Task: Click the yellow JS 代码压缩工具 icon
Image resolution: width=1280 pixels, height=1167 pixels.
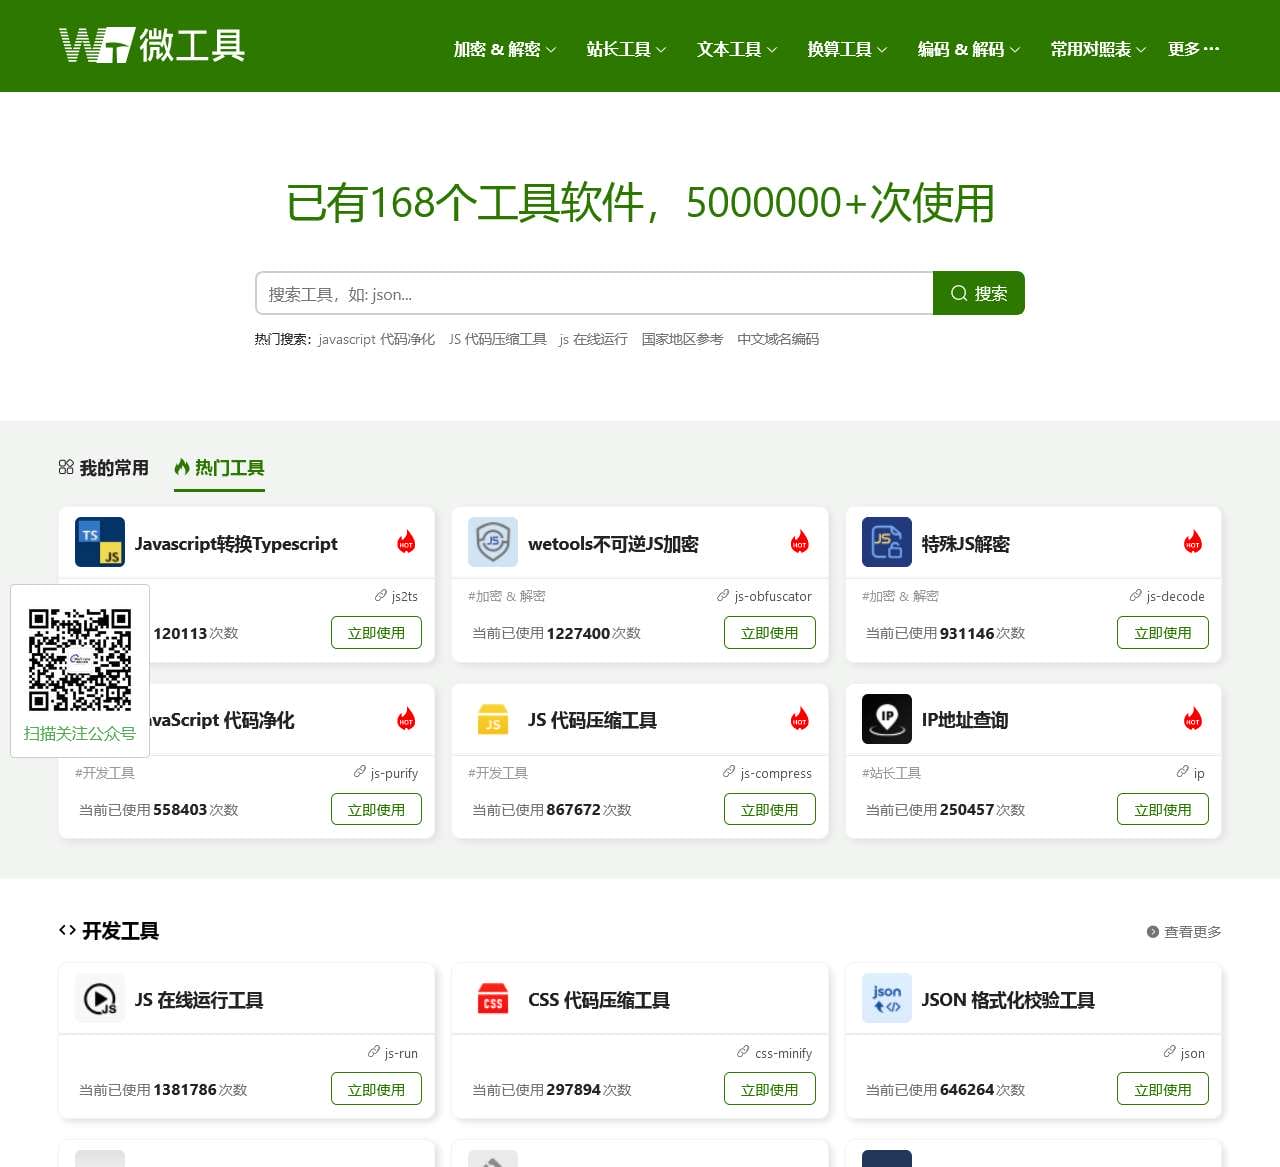Action: click(493, 718)
